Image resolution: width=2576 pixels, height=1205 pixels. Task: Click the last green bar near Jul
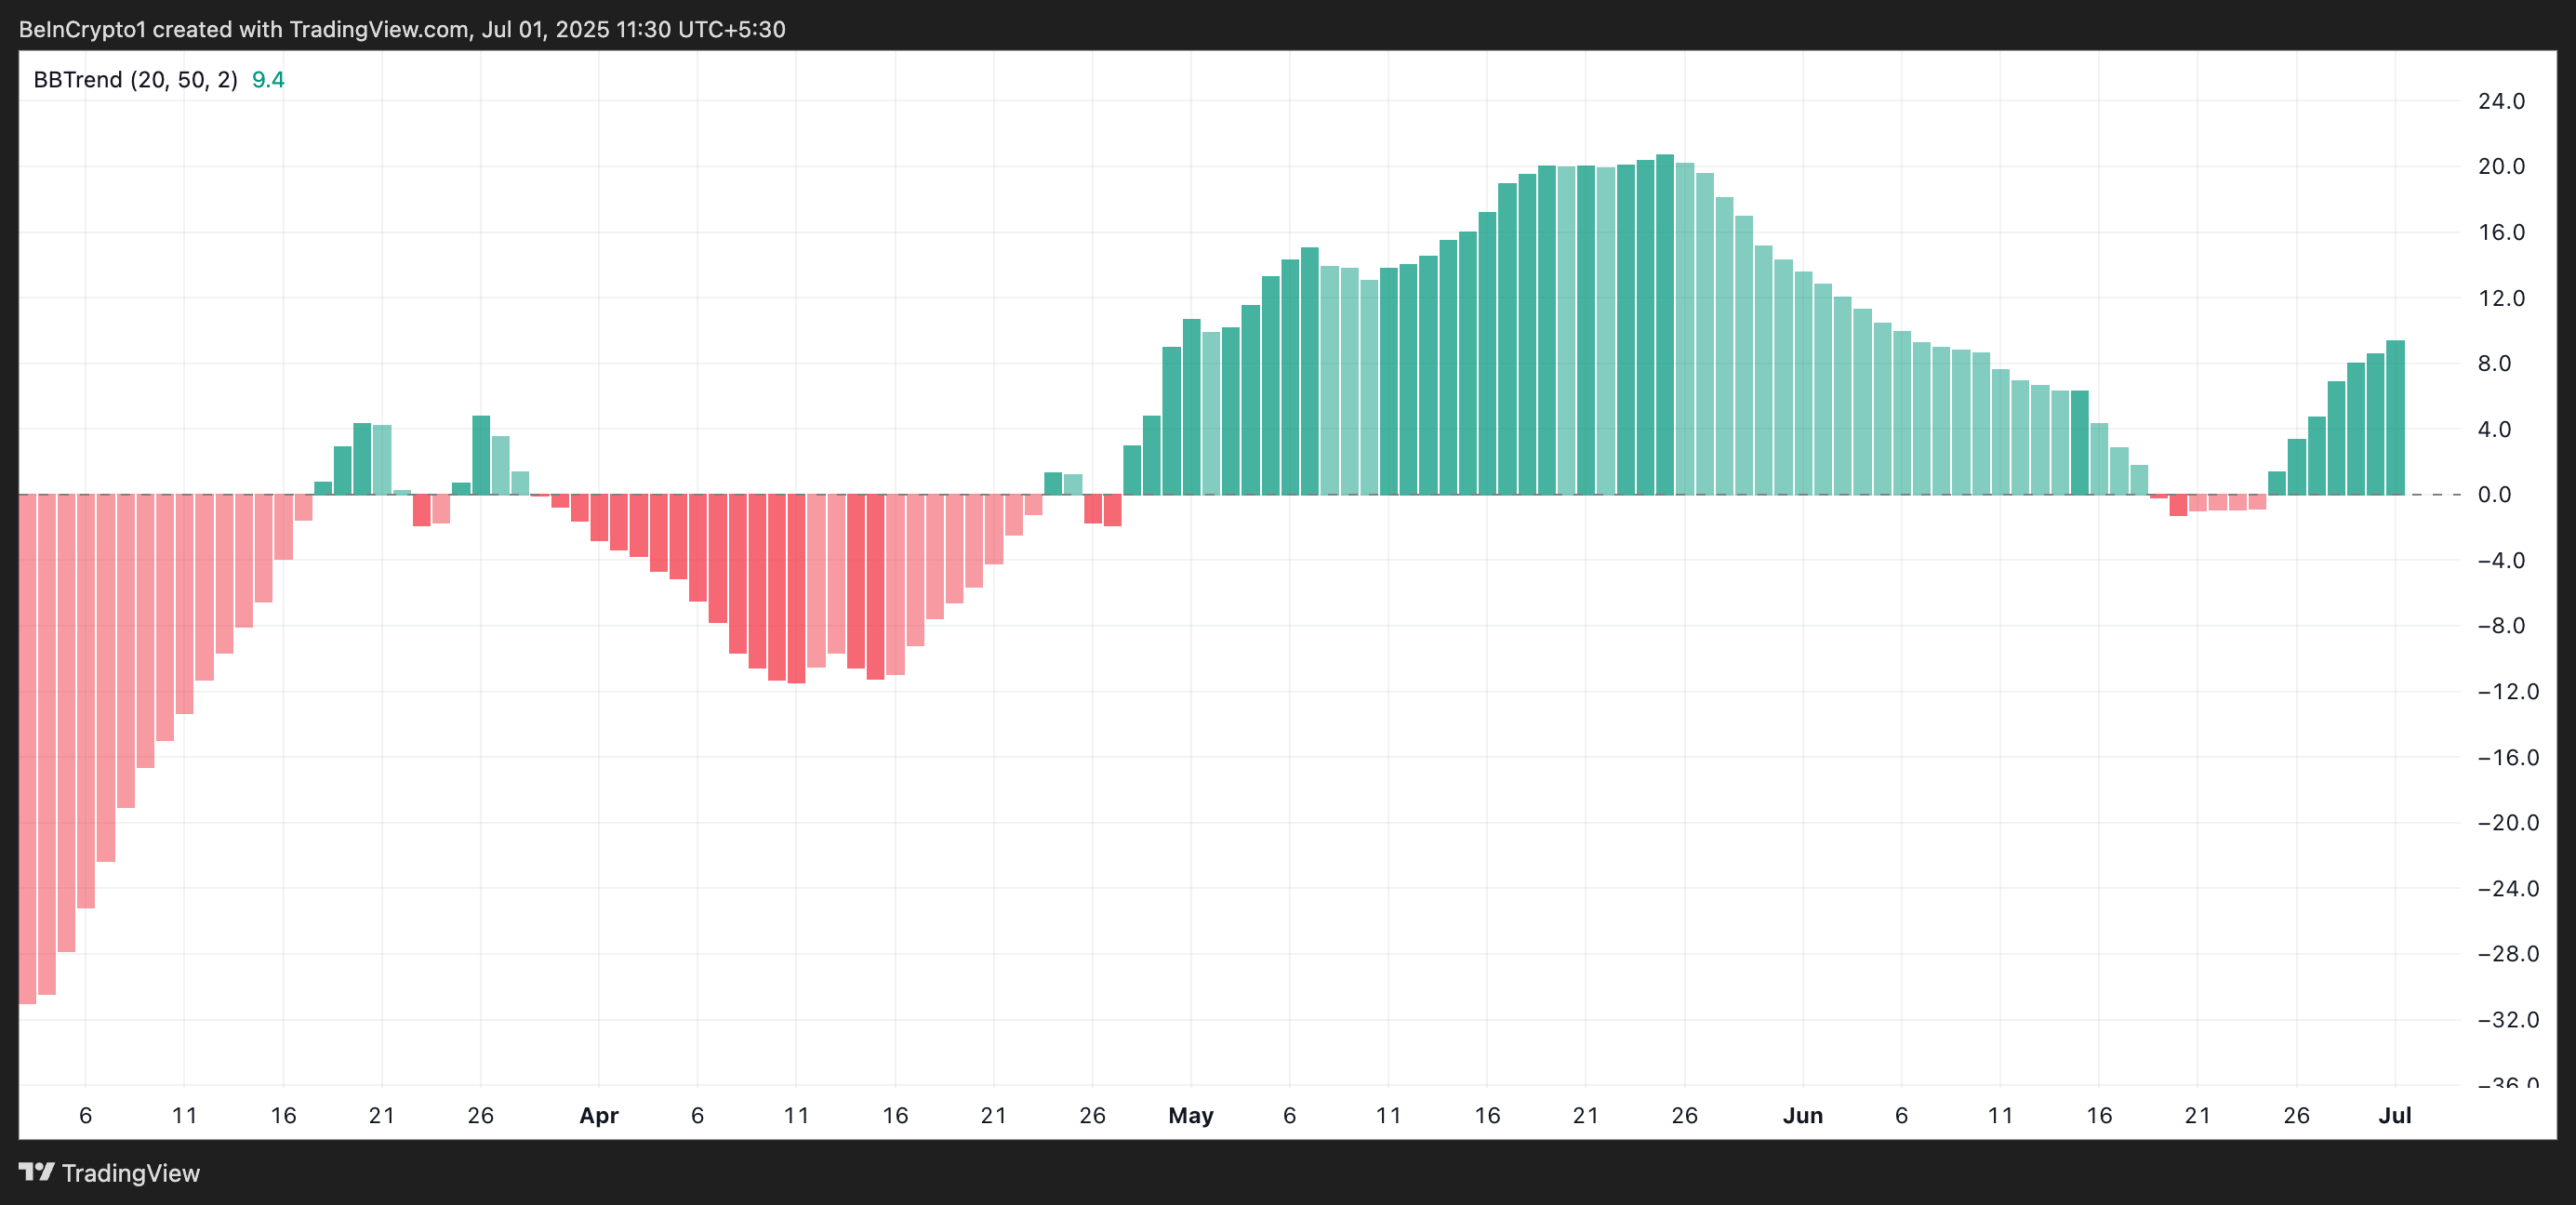[2395, 420]
